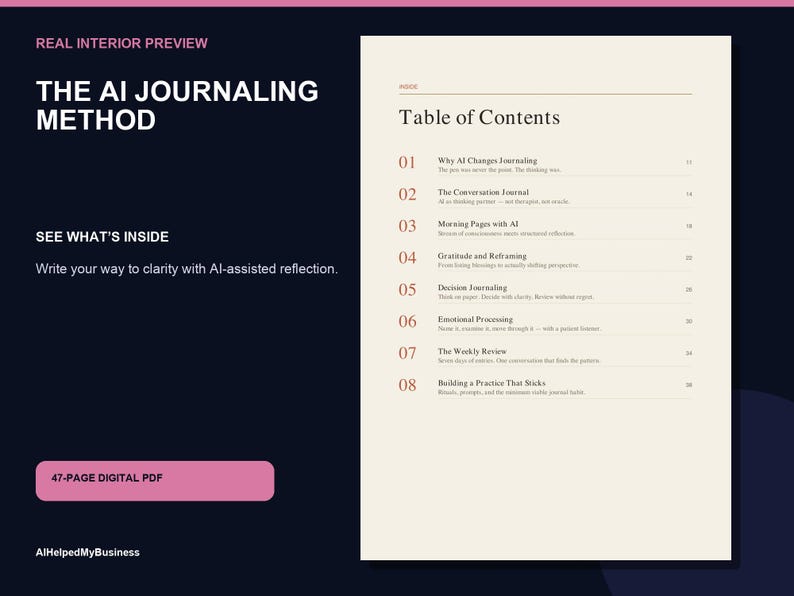Screen dimensions: 794x596
Task: Click chapter number 02
Action: (407, 194)
